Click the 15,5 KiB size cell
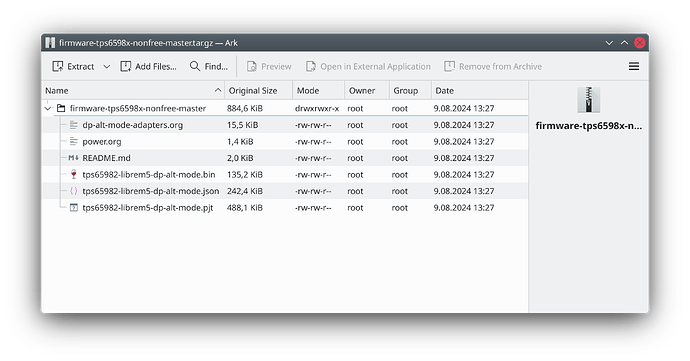Viewport: 690px width, 361px height. pyautogui.click(x=242, y=125)
